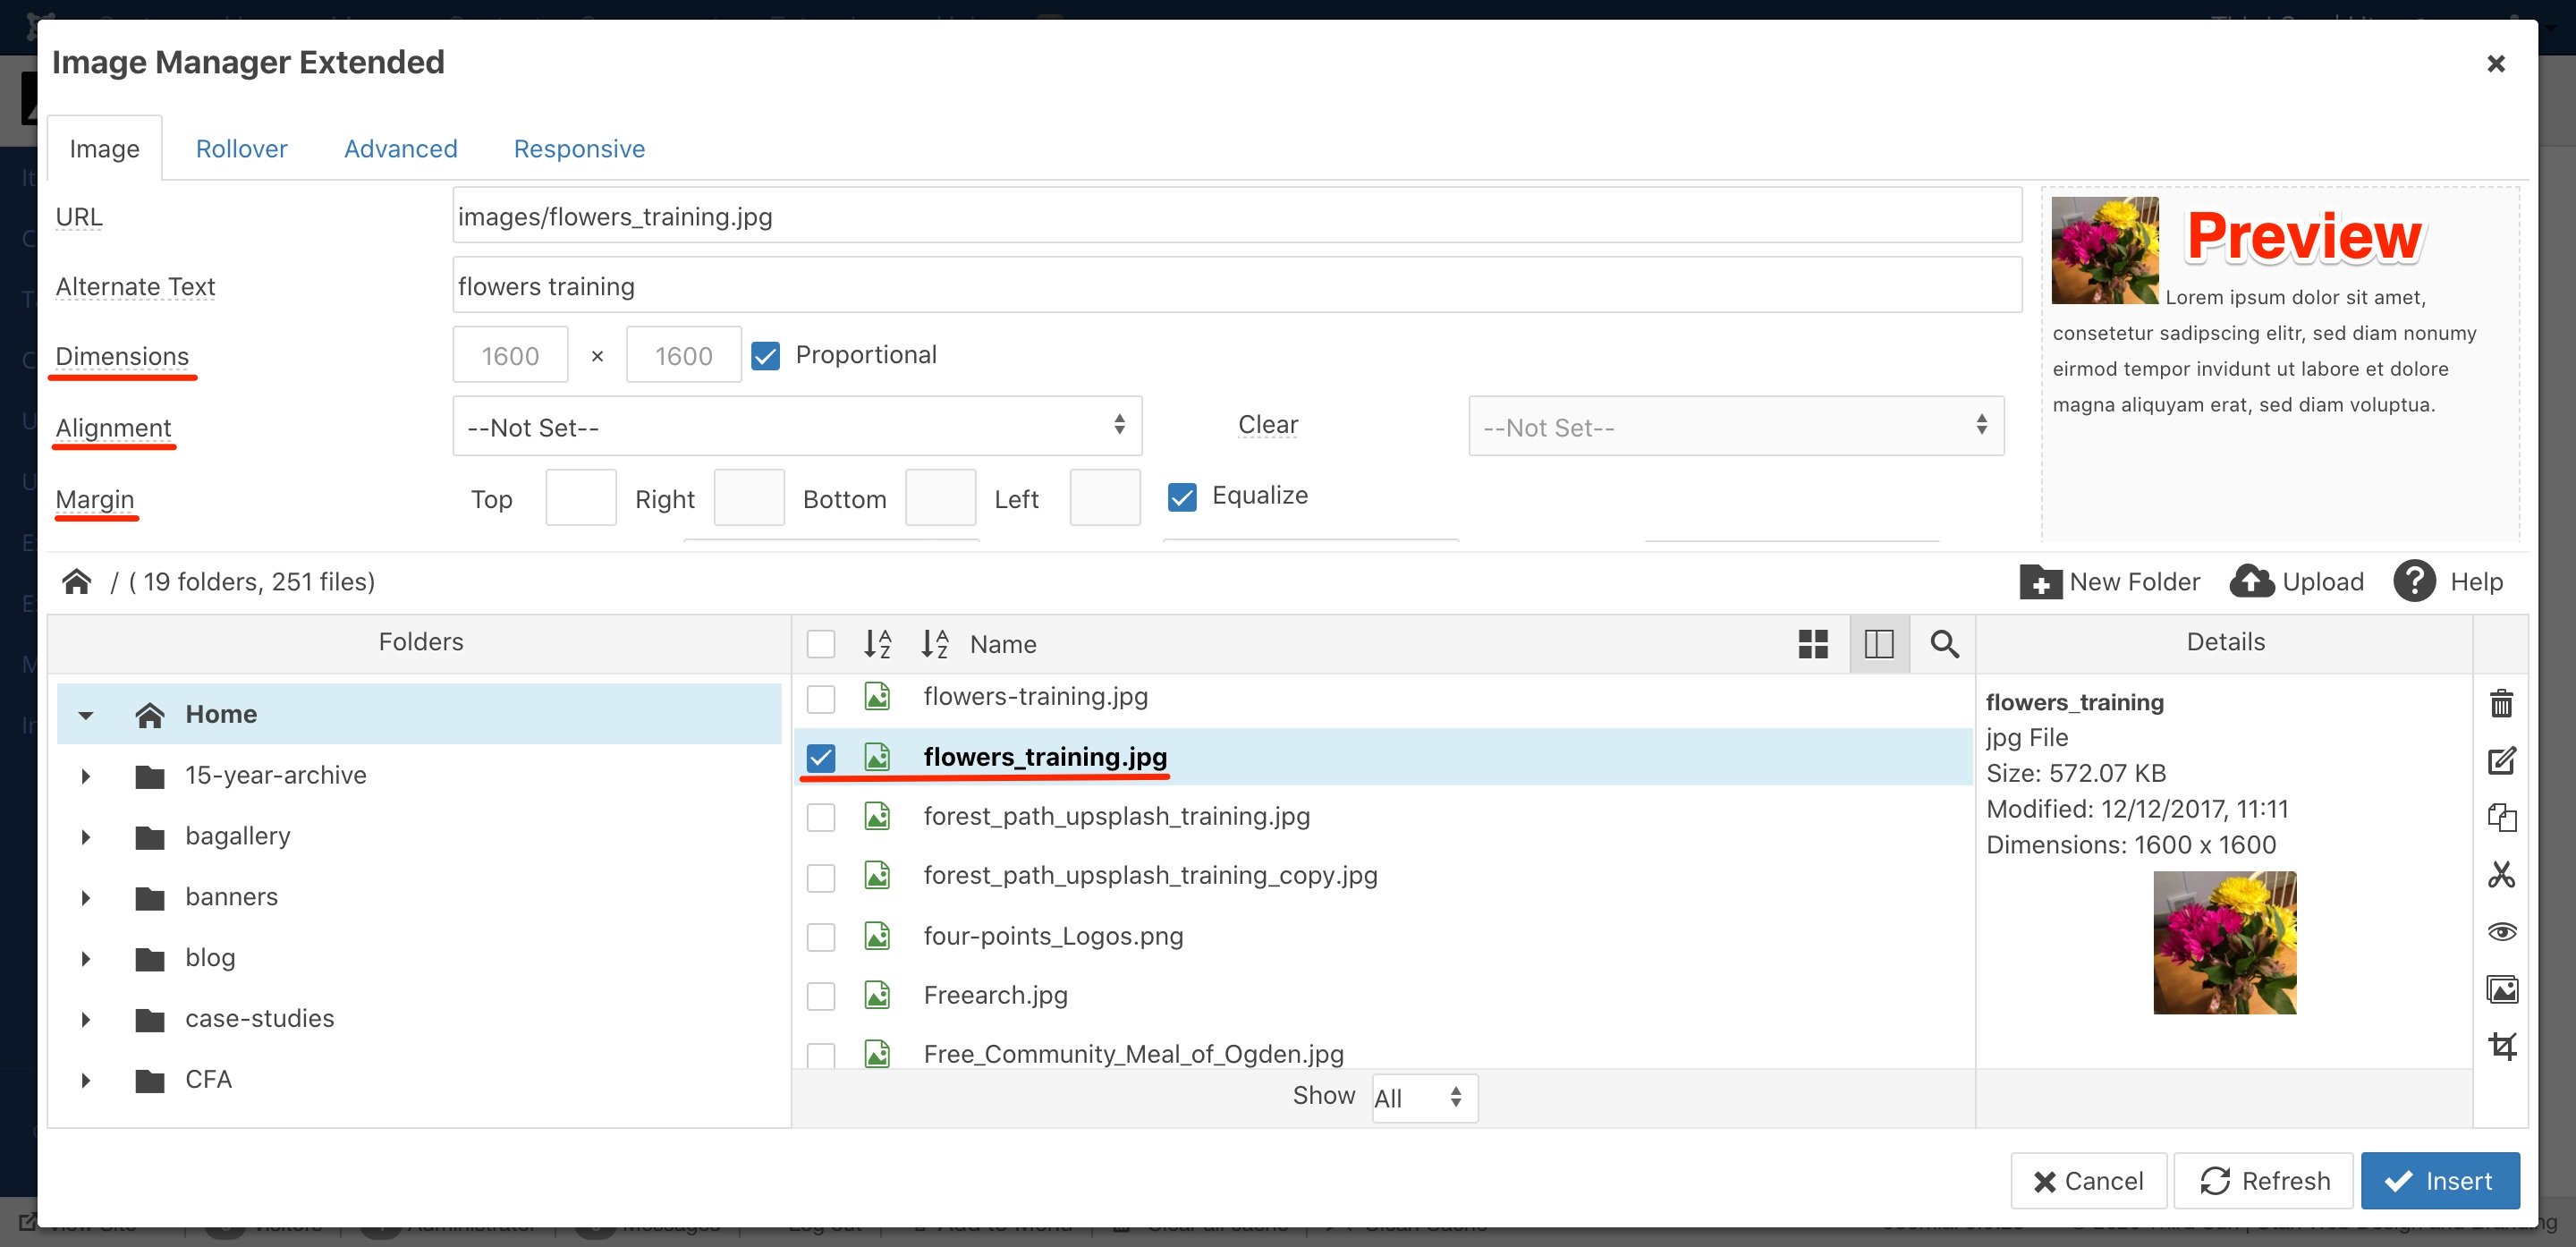Click the cut scissors icon
The width and height of the screenshot is (2576, 1247).
tap(2501, 875)
